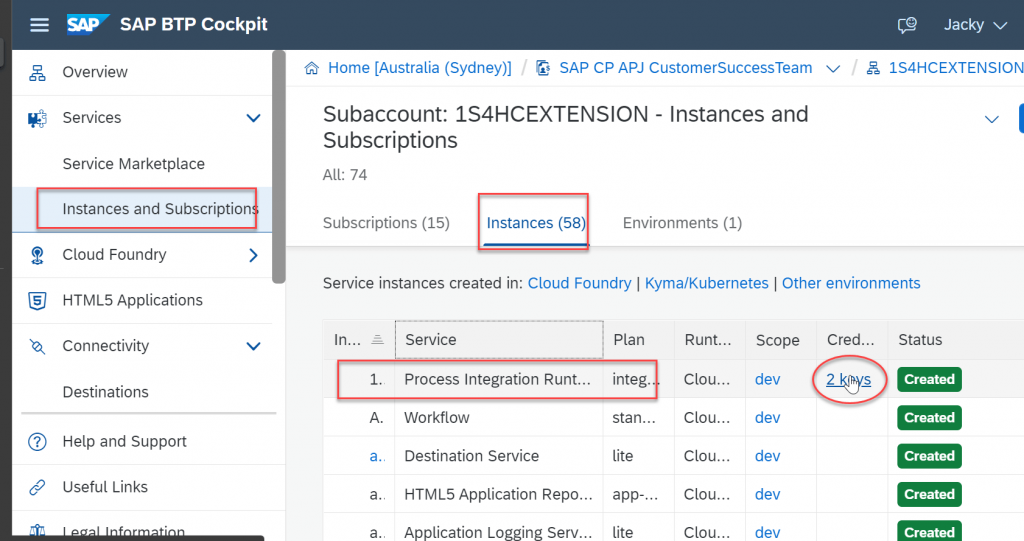The image size is (1024, 541).
Task: Select the Destination Service row
Action: click(x=673, y=456)
